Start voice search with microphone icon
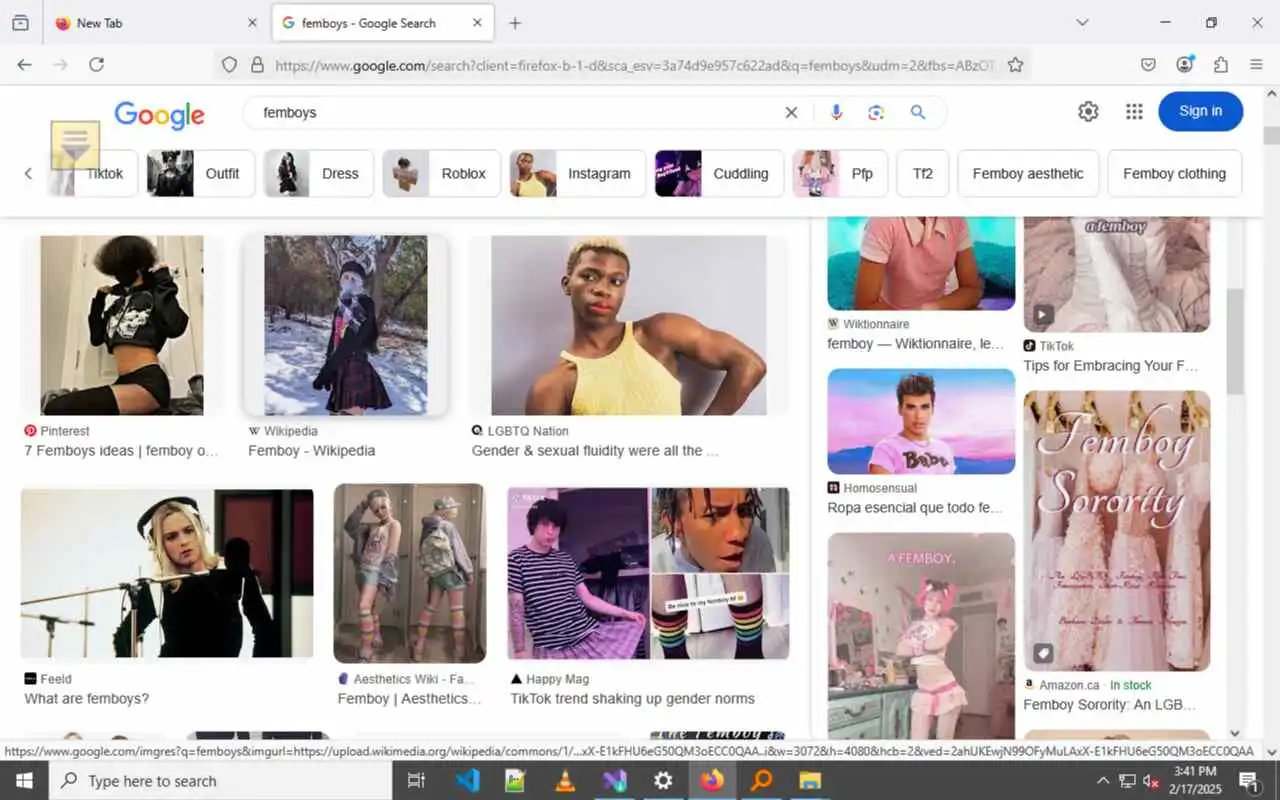 click(x=836, y=113)
